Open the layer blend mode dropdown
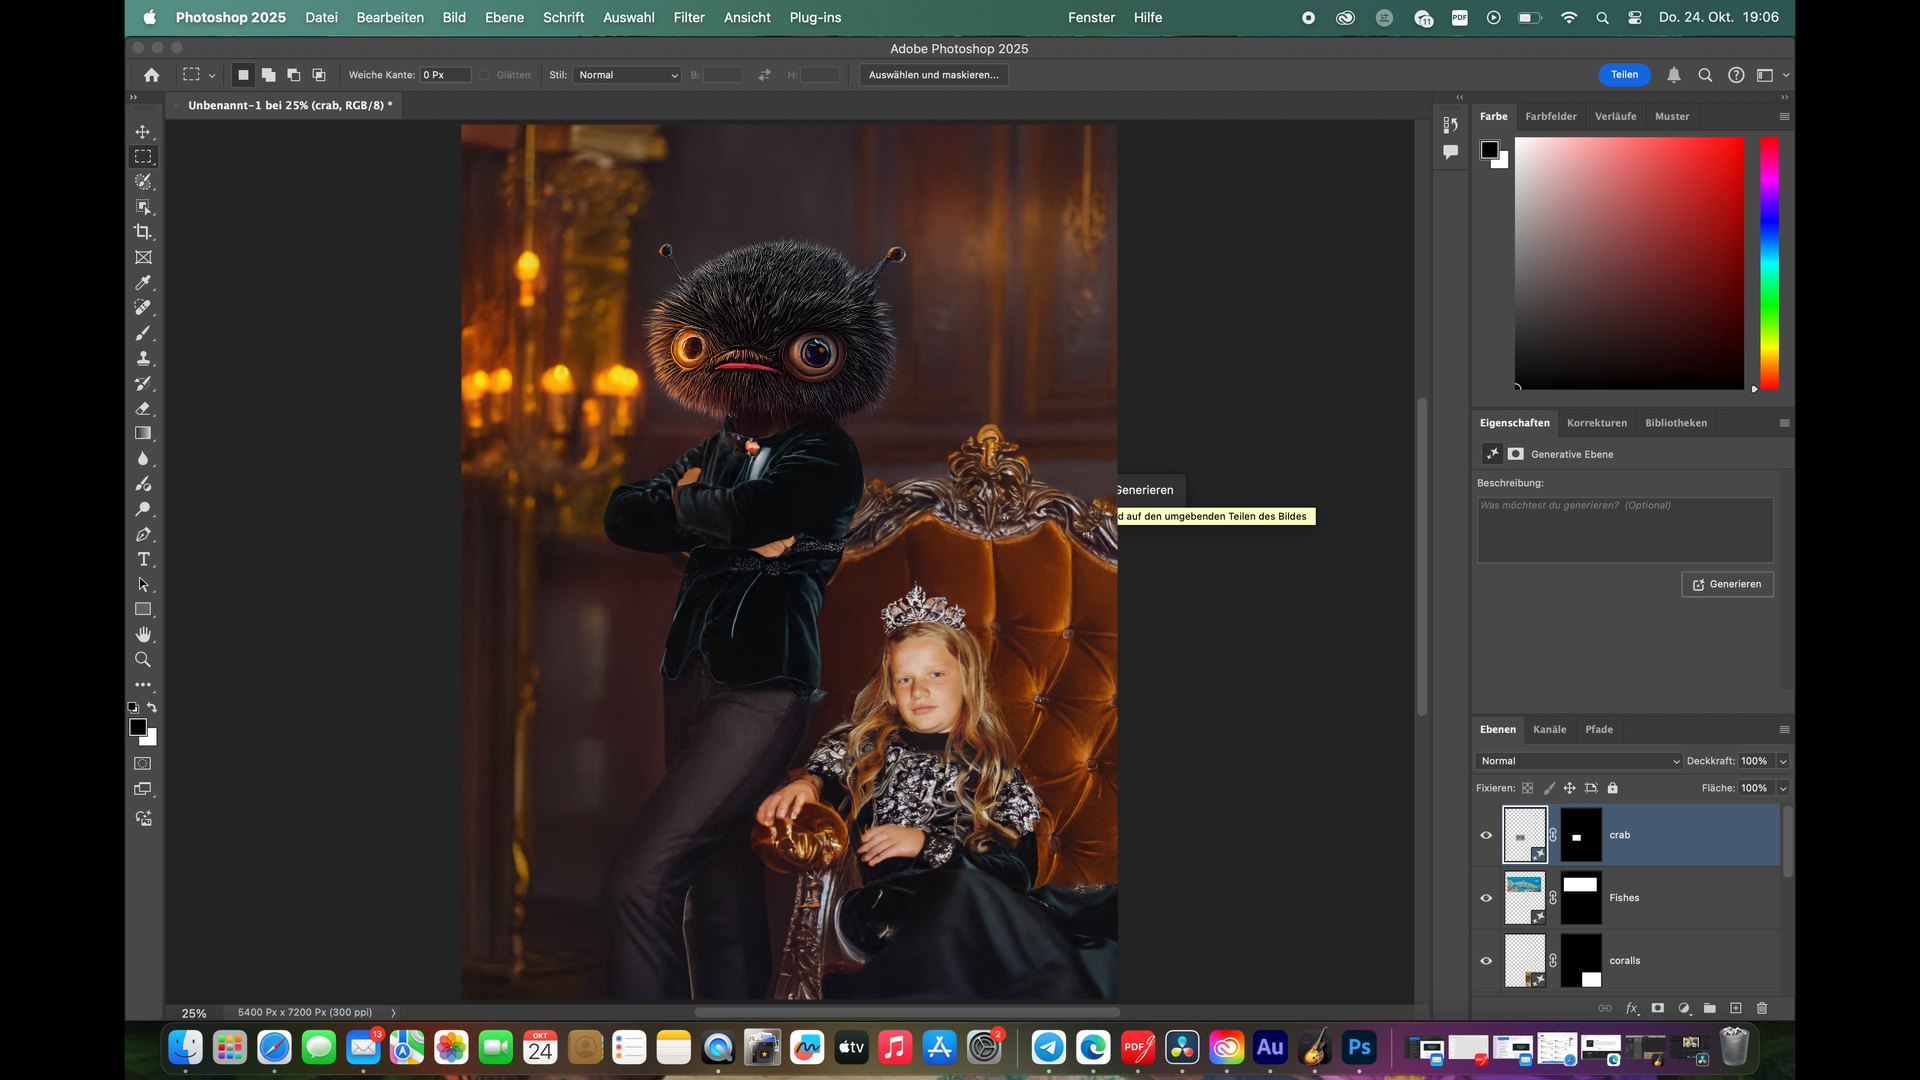This screenshot has width=1920, height=1080. pos(1578,761)
